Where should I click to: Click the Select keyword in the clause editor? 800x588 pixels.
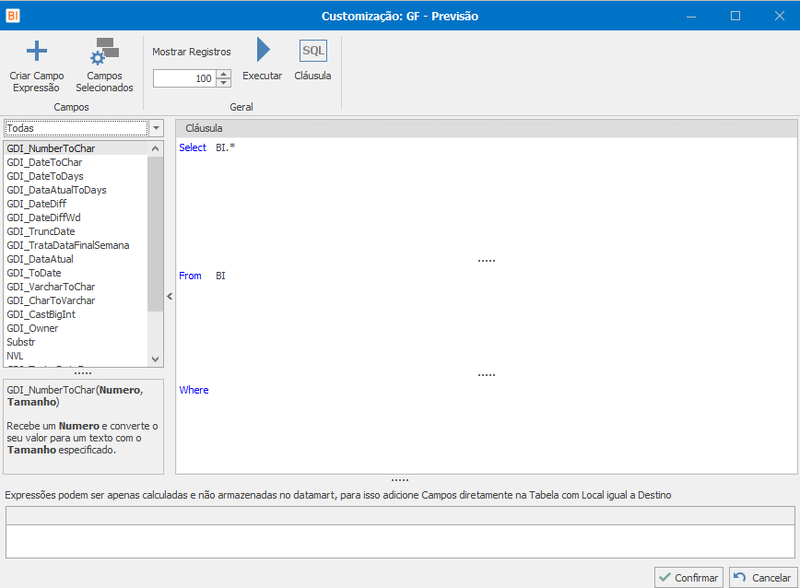tap(193, 148)
